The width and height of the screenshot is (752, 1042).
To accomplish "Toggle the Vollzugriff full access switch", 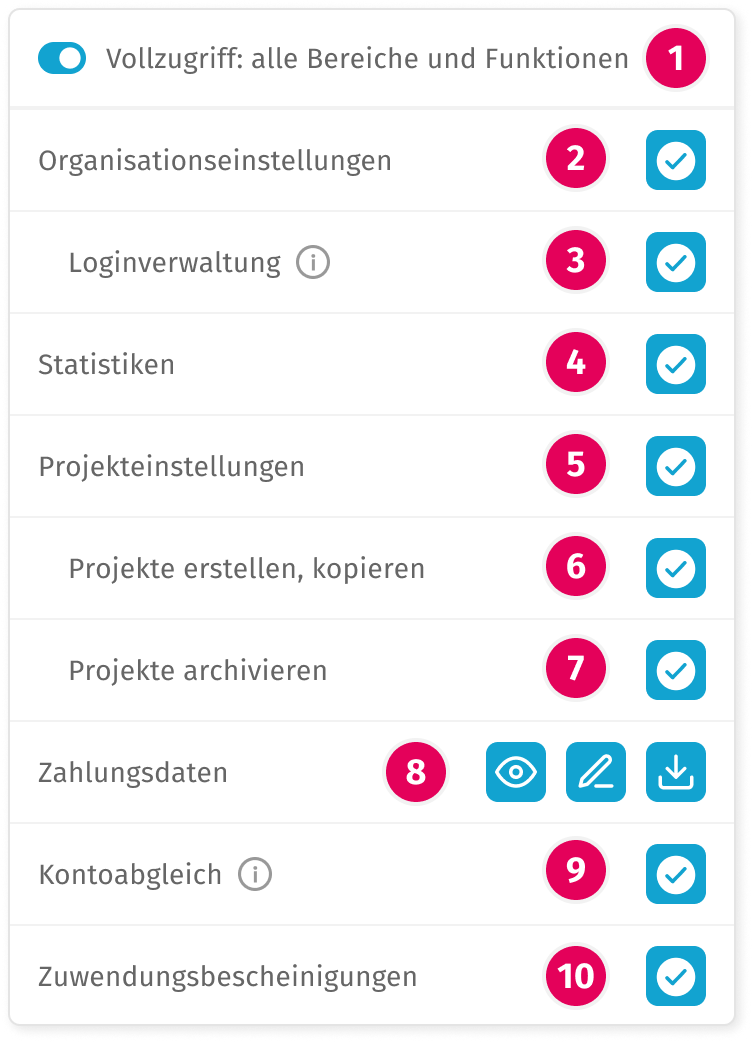I will pos(62,59).
